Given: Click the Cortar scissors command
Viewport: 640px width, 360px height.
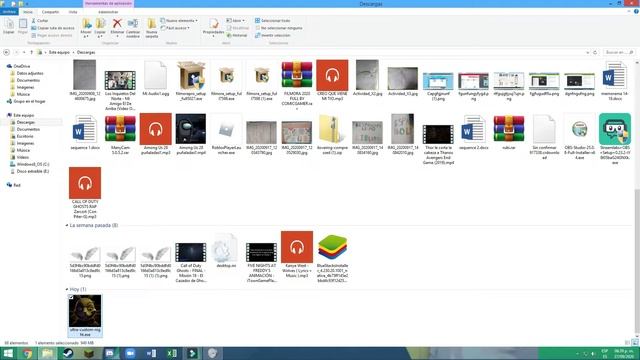Looking at the screenshot, I should tap(40, 20).
